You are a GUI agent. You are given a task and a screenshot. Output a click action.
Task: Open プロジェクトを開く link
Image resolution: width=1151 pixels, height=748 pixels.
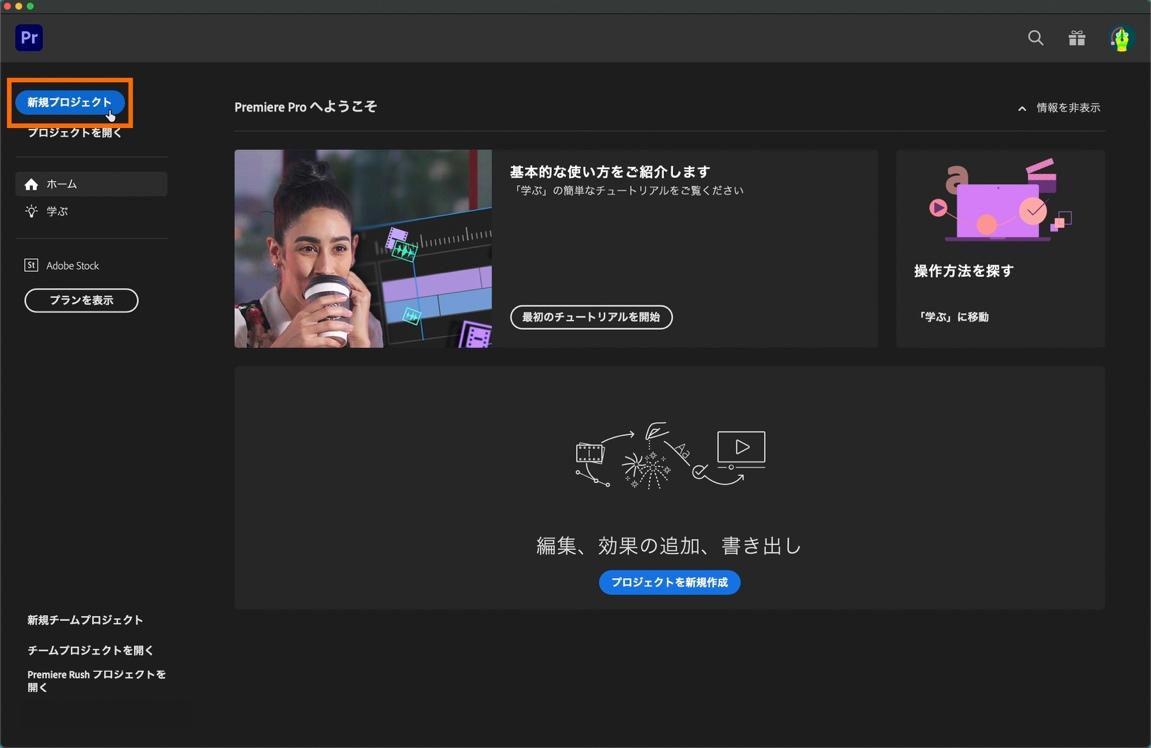(x=75, y=133)
